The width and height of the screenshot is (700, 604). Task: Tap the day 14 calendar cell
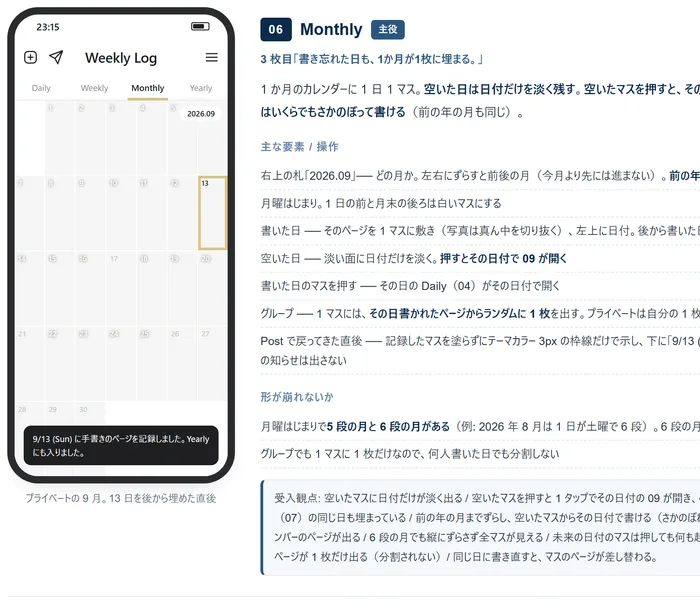coord(29,288)
